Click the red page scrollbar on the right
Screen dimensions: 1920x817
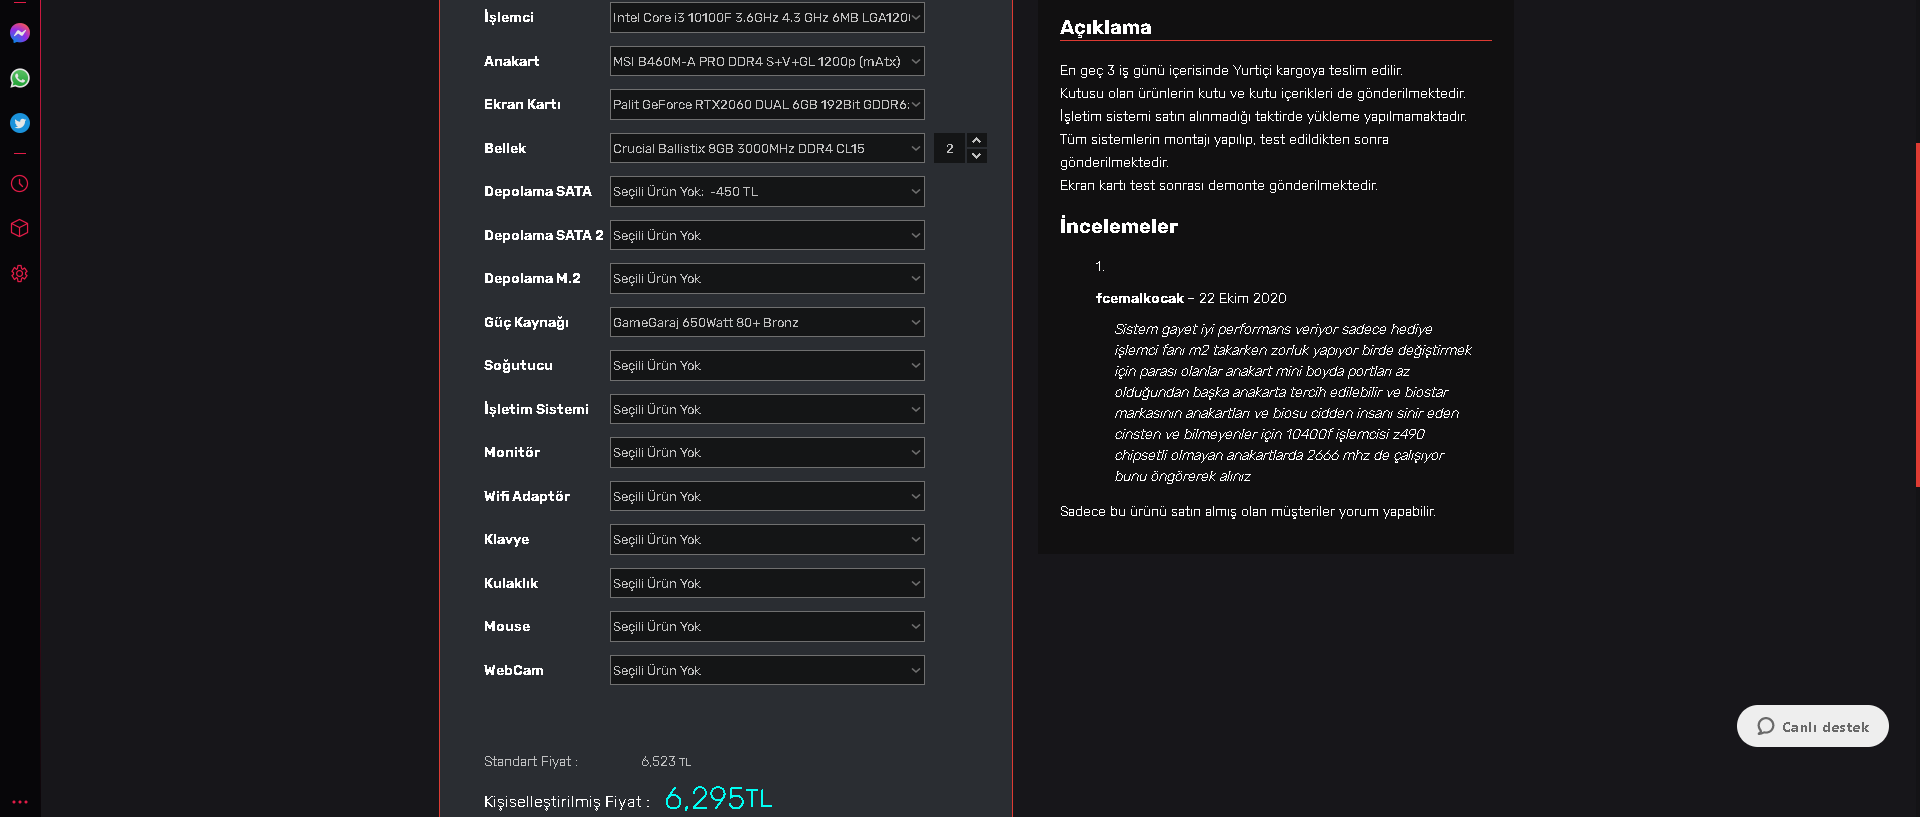click(1917, 315)
